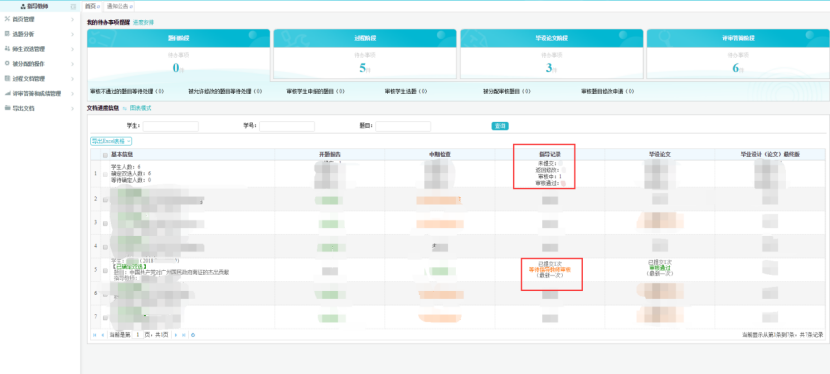The width and height of the screenshot is (830, 374).
Task: Go to the first page of the table
Action: (x=95, y=335)
